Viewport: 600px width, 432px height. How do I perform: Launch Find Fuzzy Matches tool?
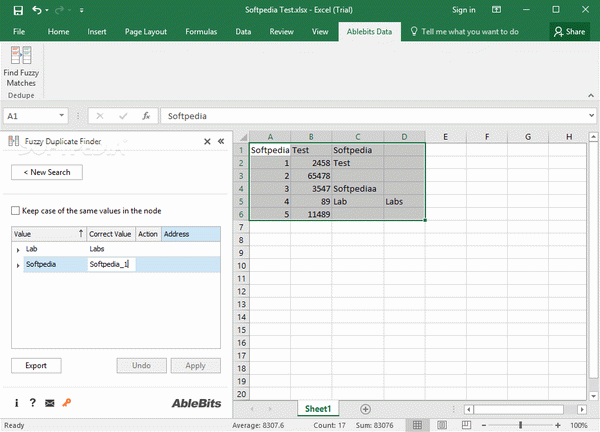21,67
